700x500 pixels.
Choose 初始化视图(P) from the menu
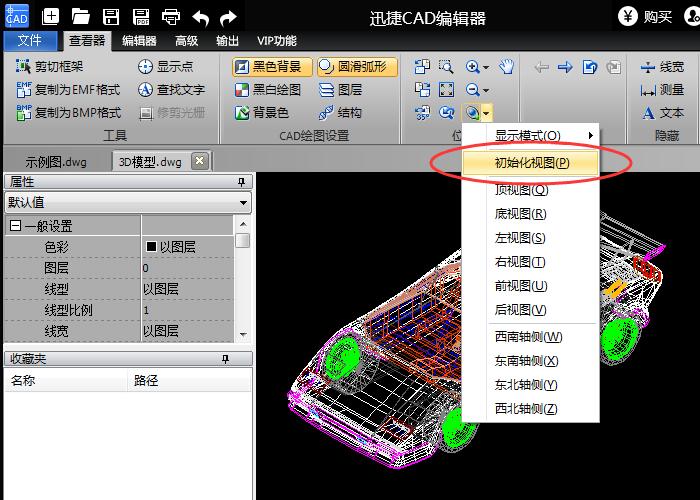coord(531,162)
